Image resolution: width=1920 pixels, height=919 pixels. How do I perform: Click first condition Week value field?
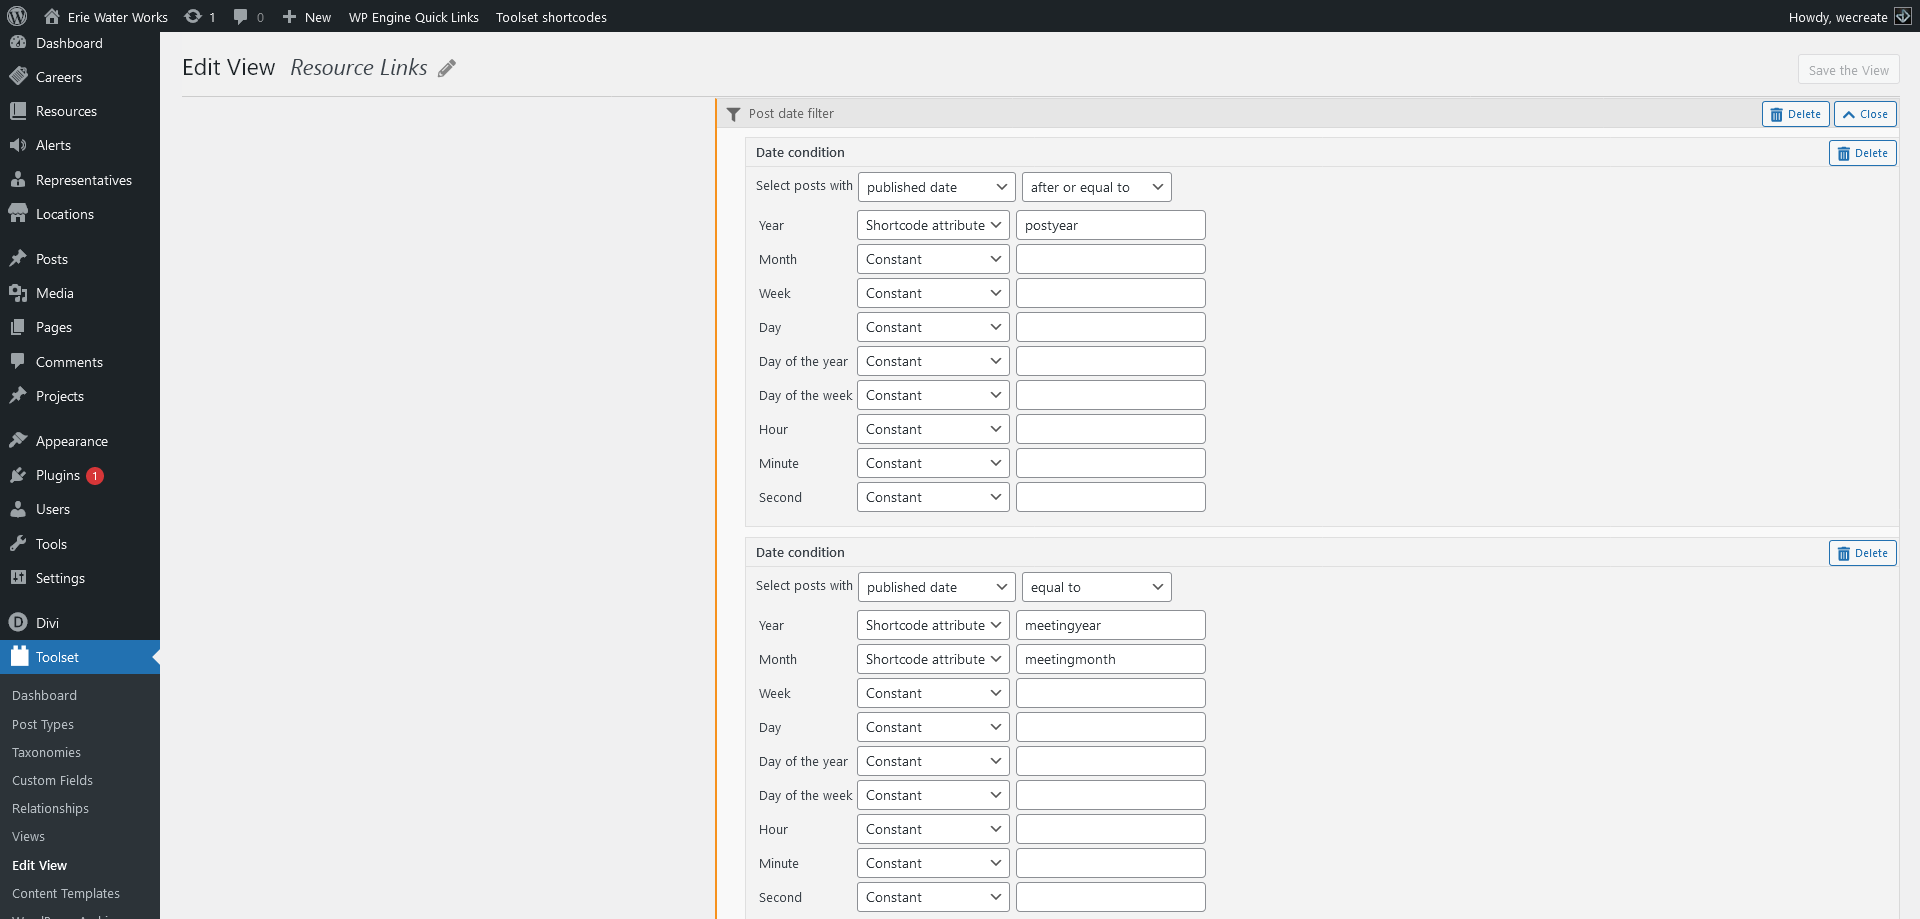pos(1110,293)
